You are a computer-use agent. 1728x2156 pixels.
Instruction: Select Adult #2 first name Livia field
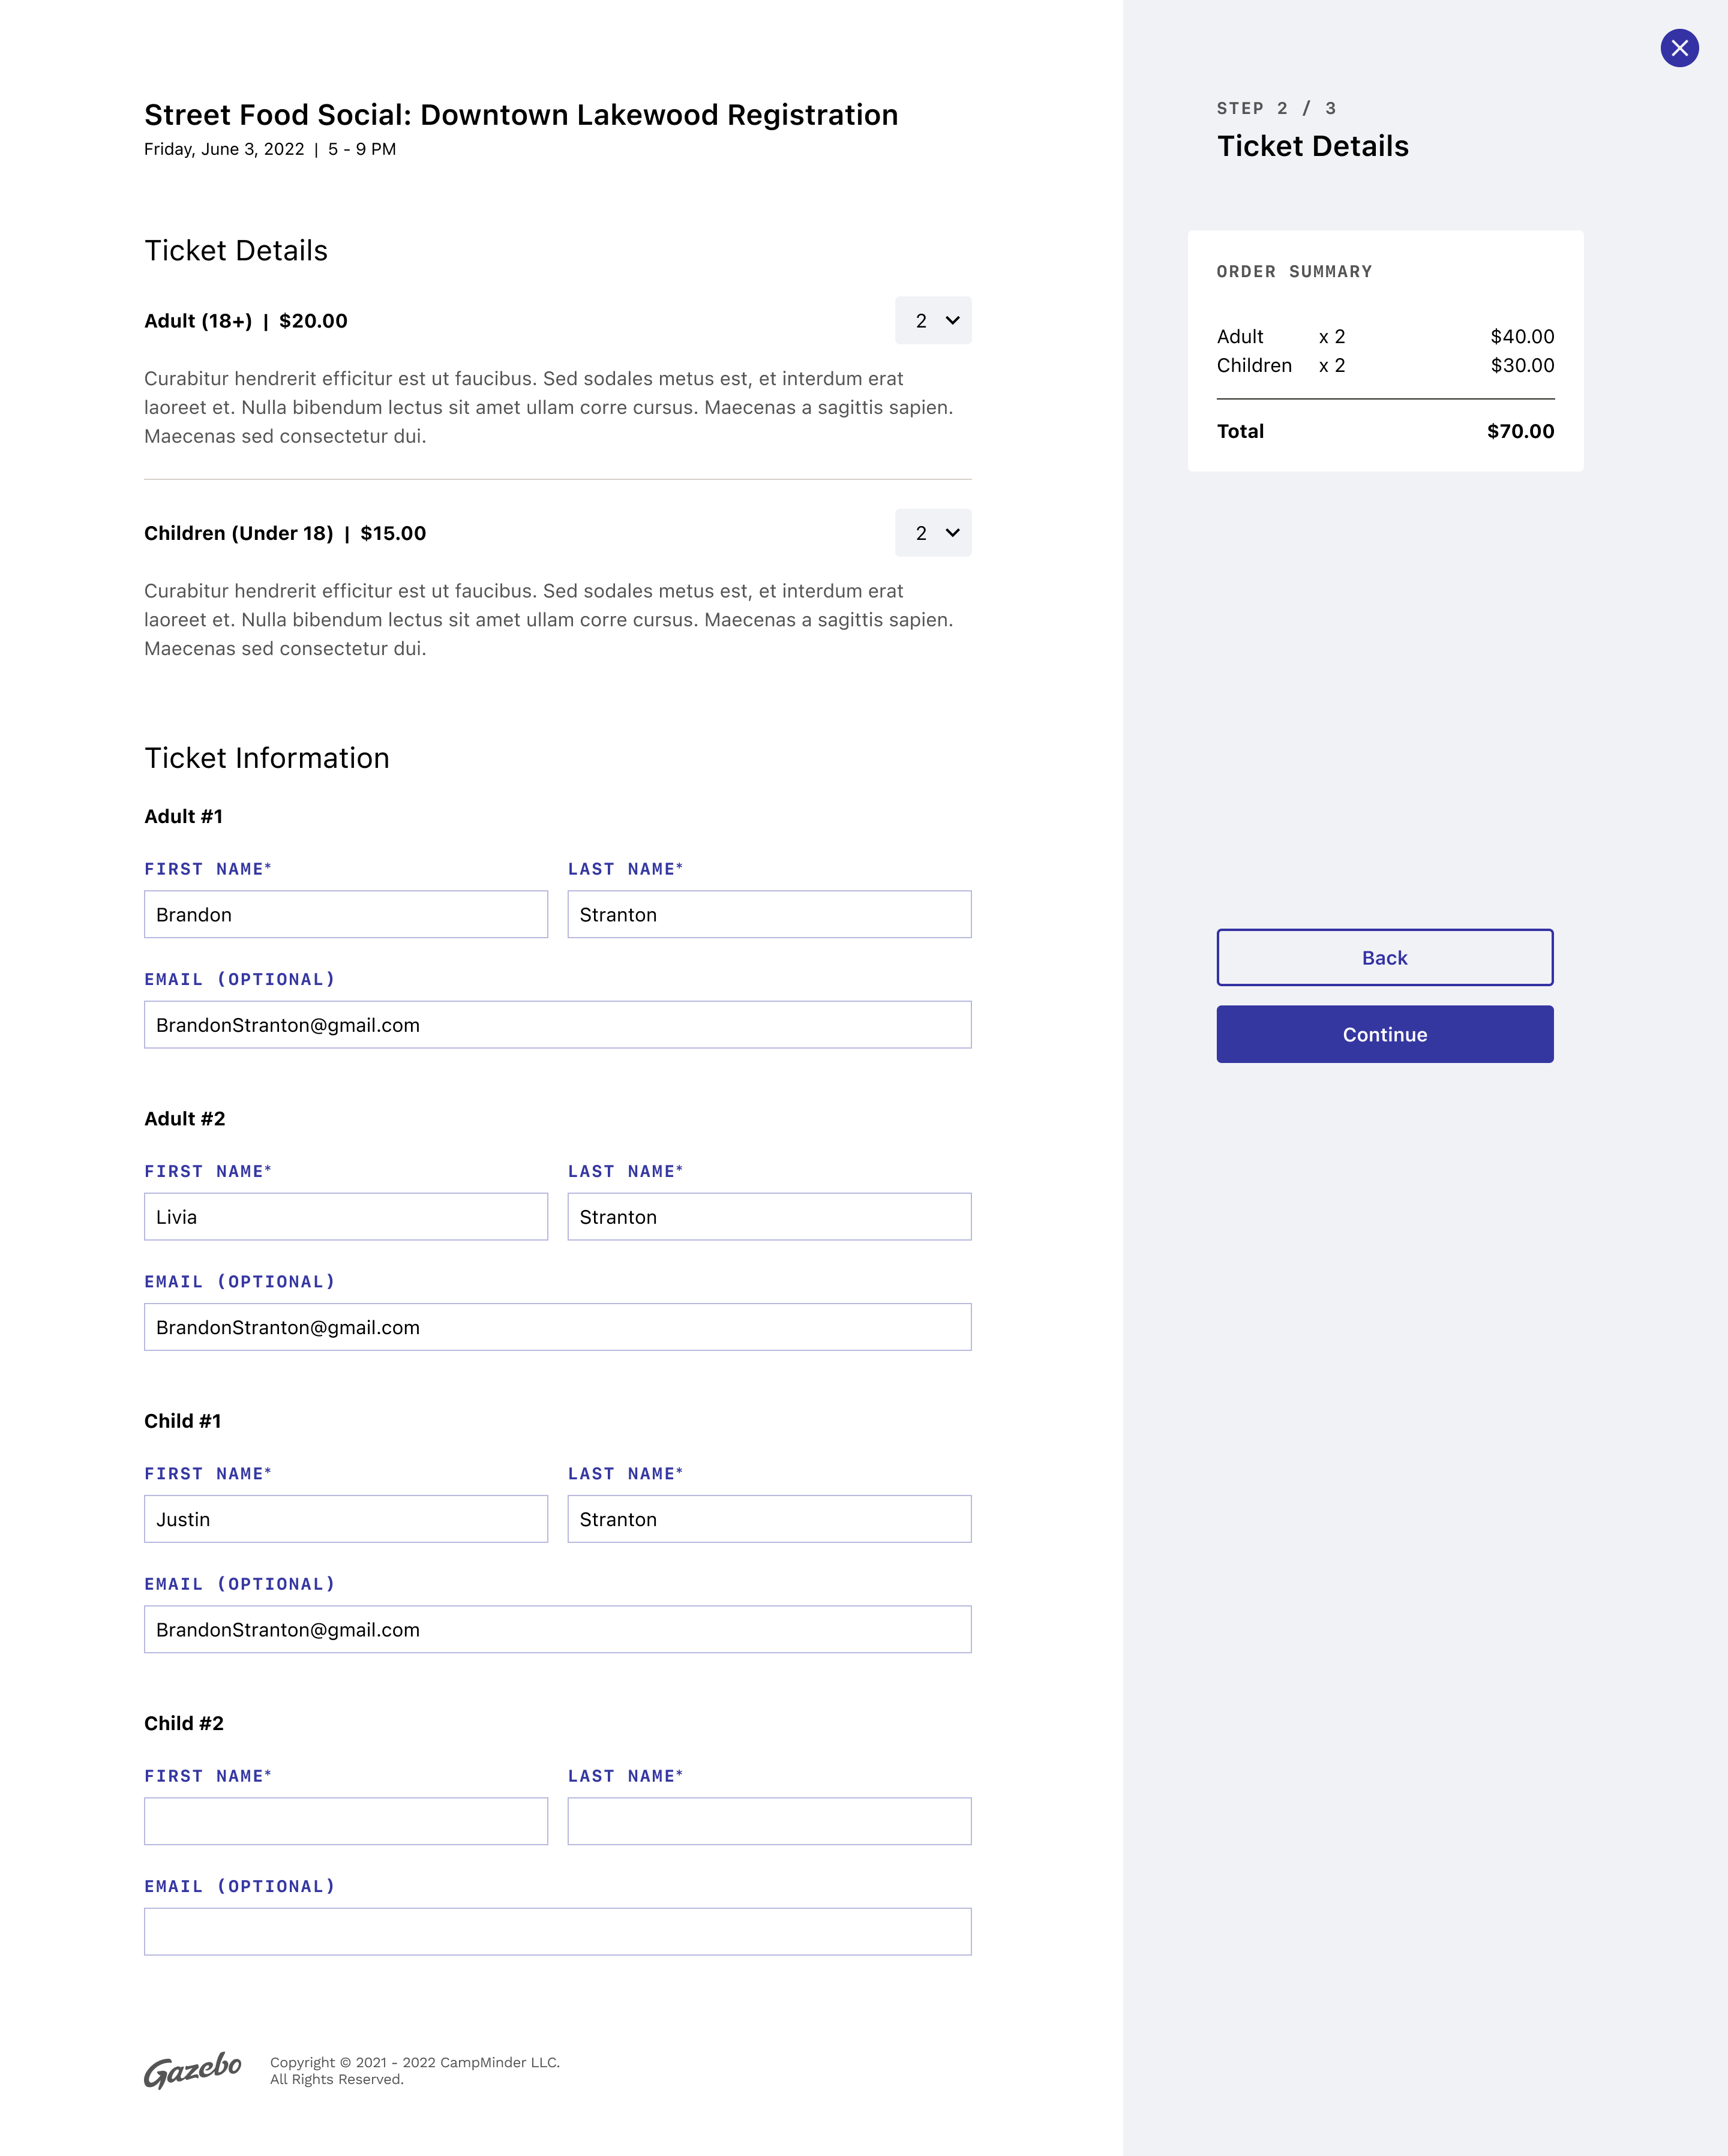click(x=345, y=1216)
